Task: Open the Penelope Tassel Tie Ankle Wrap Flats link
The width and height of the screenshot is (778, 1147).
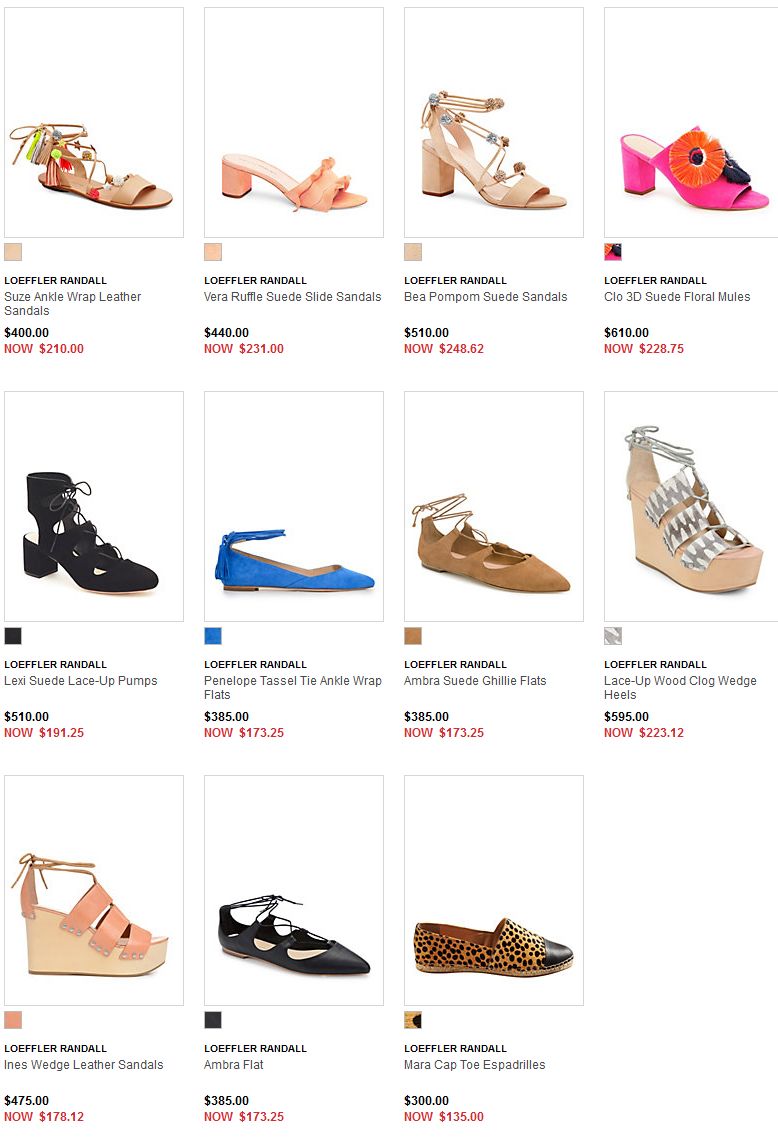Action: (292, 688)
